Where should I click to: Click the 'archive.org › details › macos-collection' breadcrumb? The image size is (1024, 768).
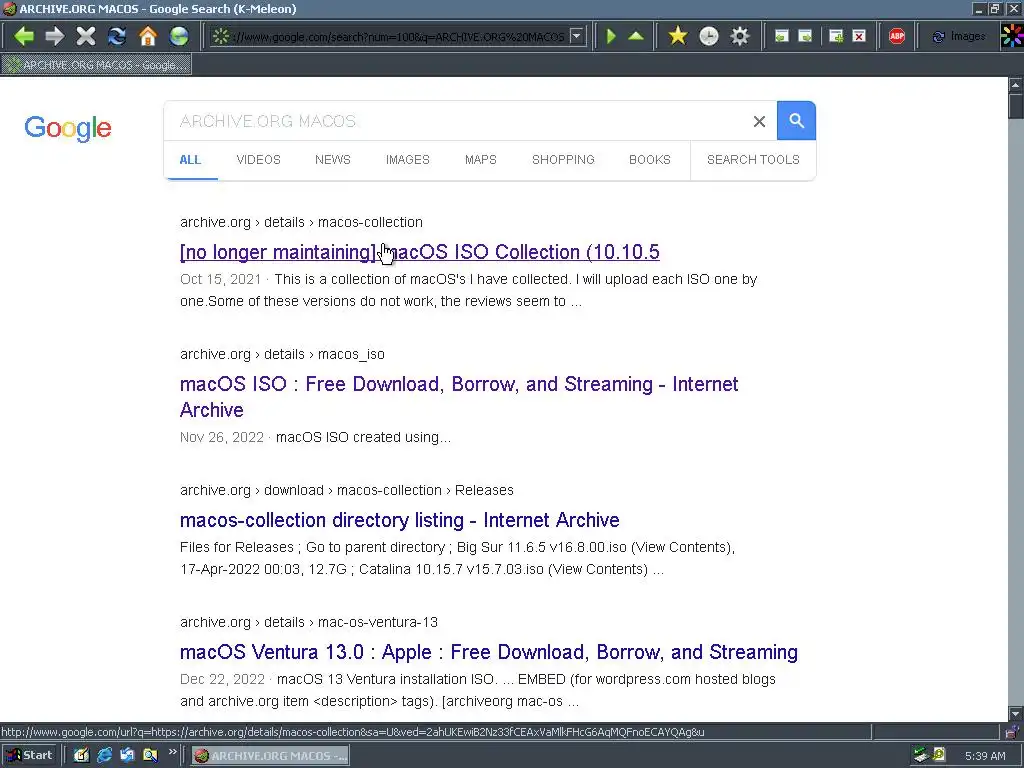click(301, 222)
